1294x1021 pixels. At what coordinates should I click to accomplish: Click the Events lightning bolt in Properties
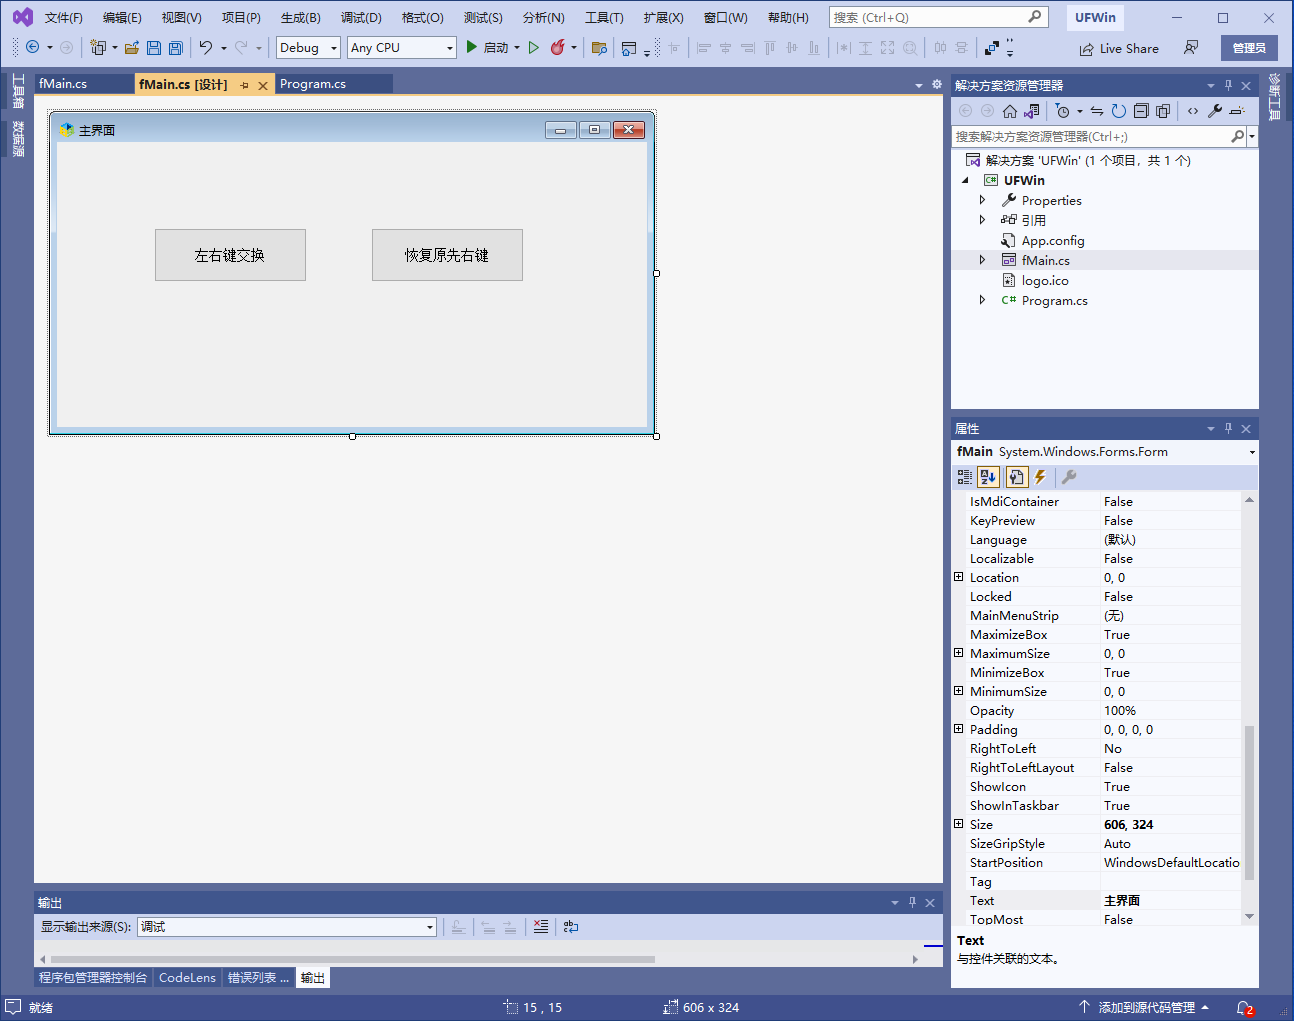(1040, 477)
